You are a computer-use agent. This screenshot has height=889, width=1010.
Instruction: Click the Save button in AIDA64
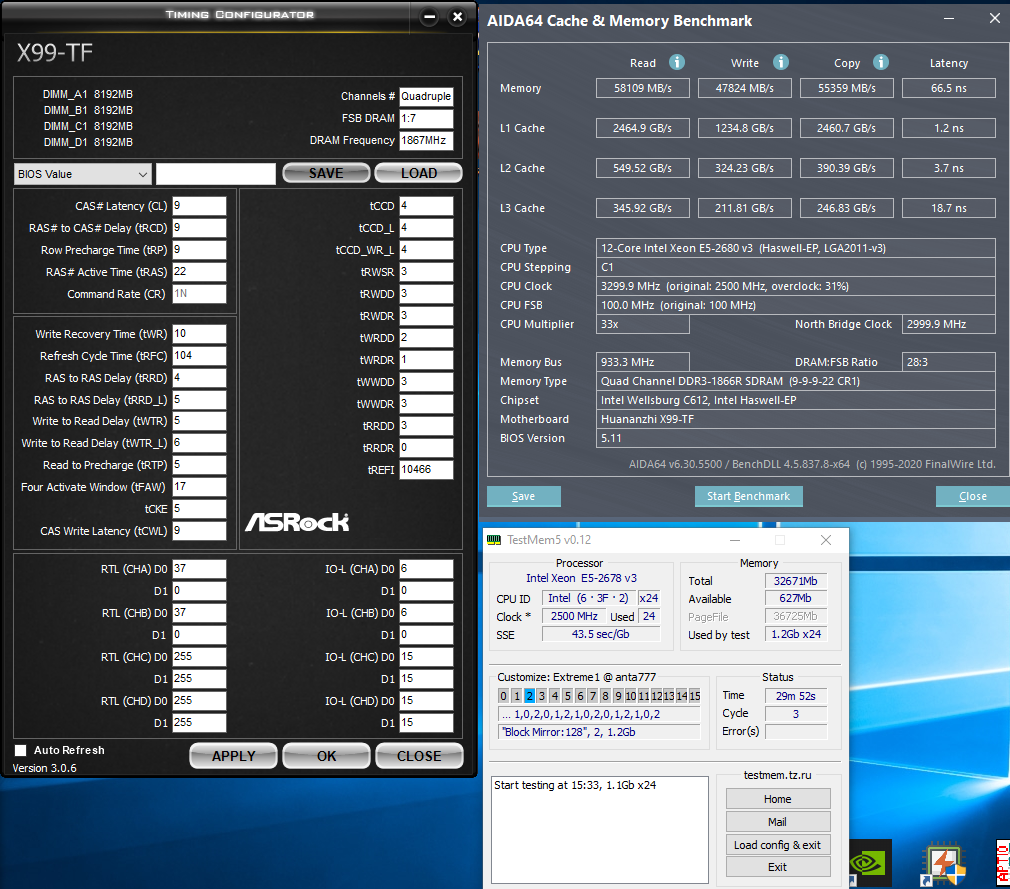(524, 496)
